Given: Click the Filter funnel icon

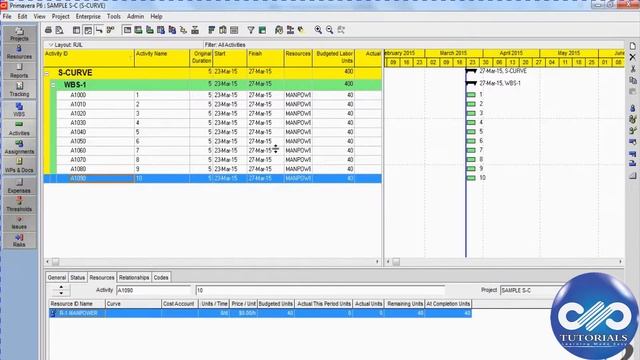Looking at the screenshot, I should click(x=251, y=30).
